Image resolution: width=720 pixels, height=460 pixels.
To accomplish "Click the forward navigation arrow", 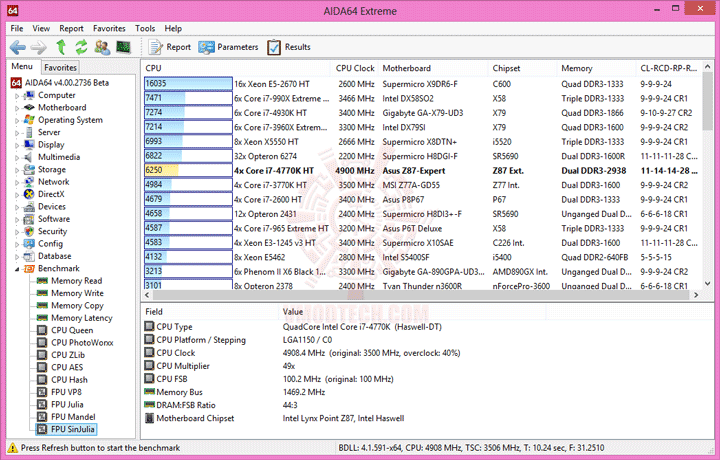I will point(39,47).
